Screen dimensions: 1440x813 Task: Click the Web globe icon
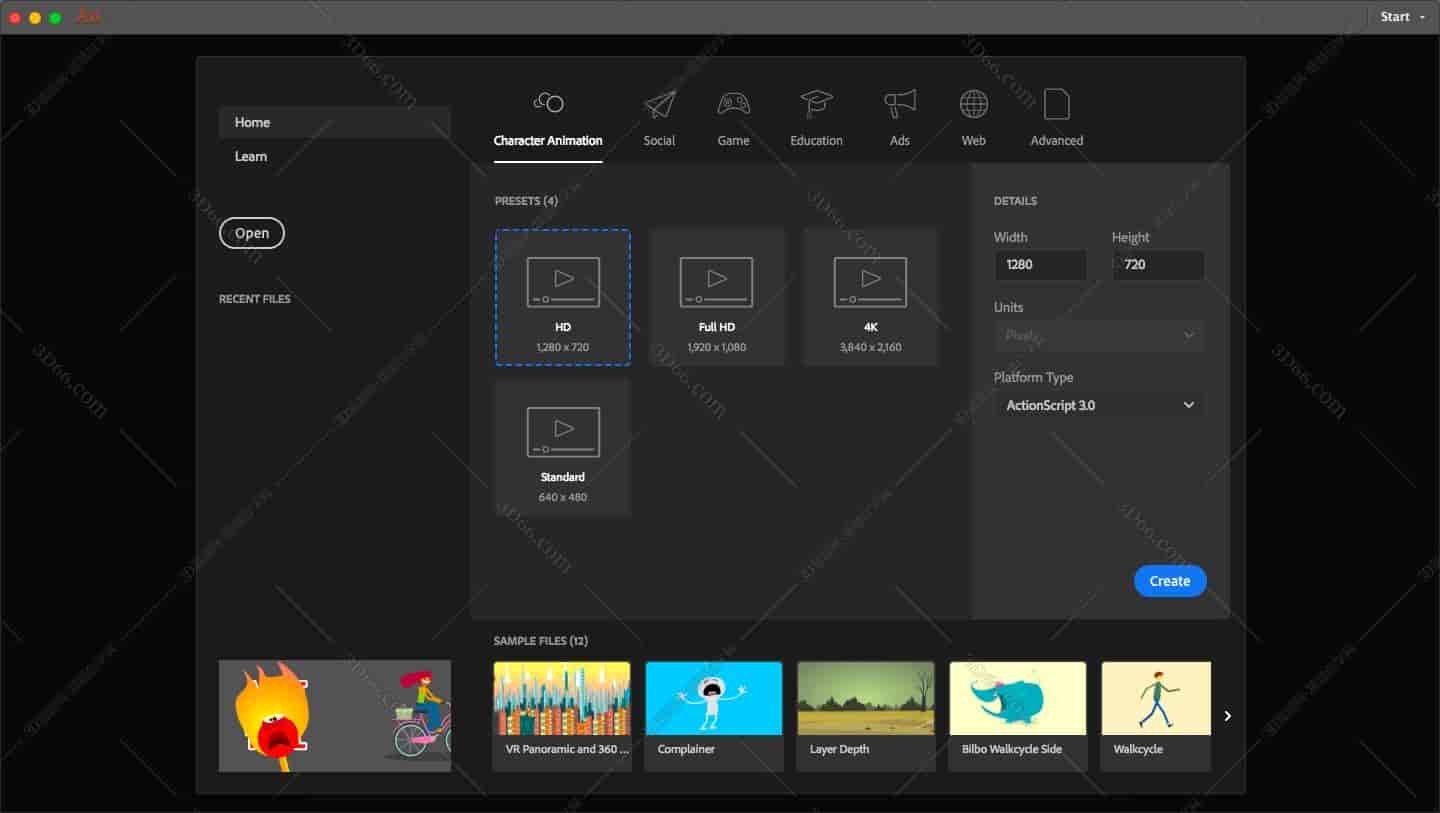tap(973, 103)
